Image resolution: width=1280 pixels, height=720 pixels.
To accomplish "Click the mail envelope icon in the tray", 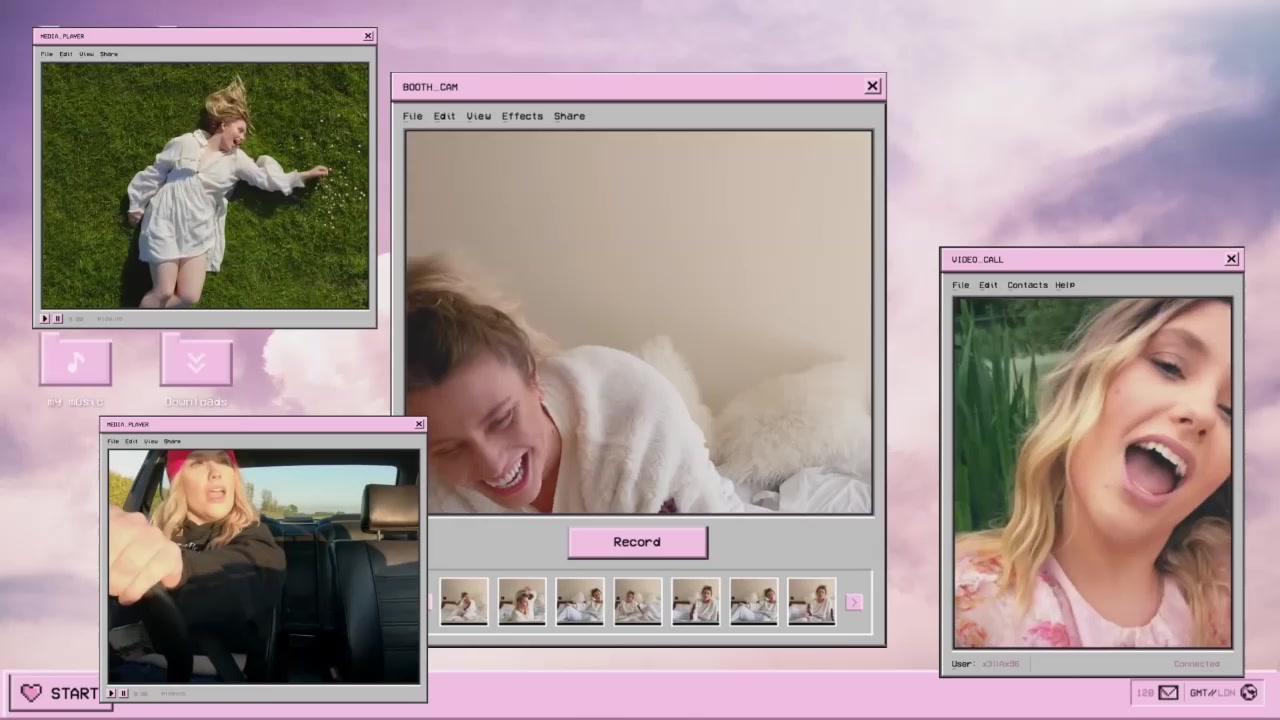I will click(1168, 692).
